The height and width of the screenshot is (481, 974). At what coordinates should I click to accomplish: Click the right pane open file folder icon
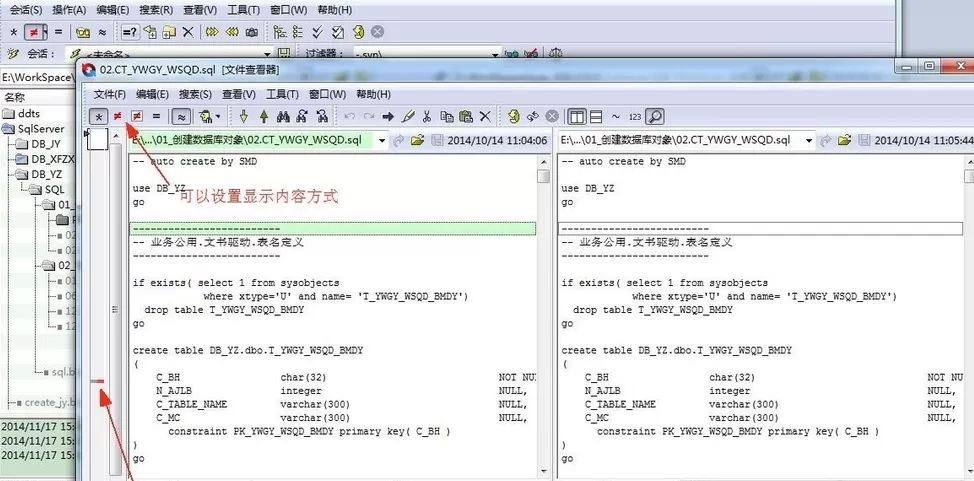click(844, 140)
